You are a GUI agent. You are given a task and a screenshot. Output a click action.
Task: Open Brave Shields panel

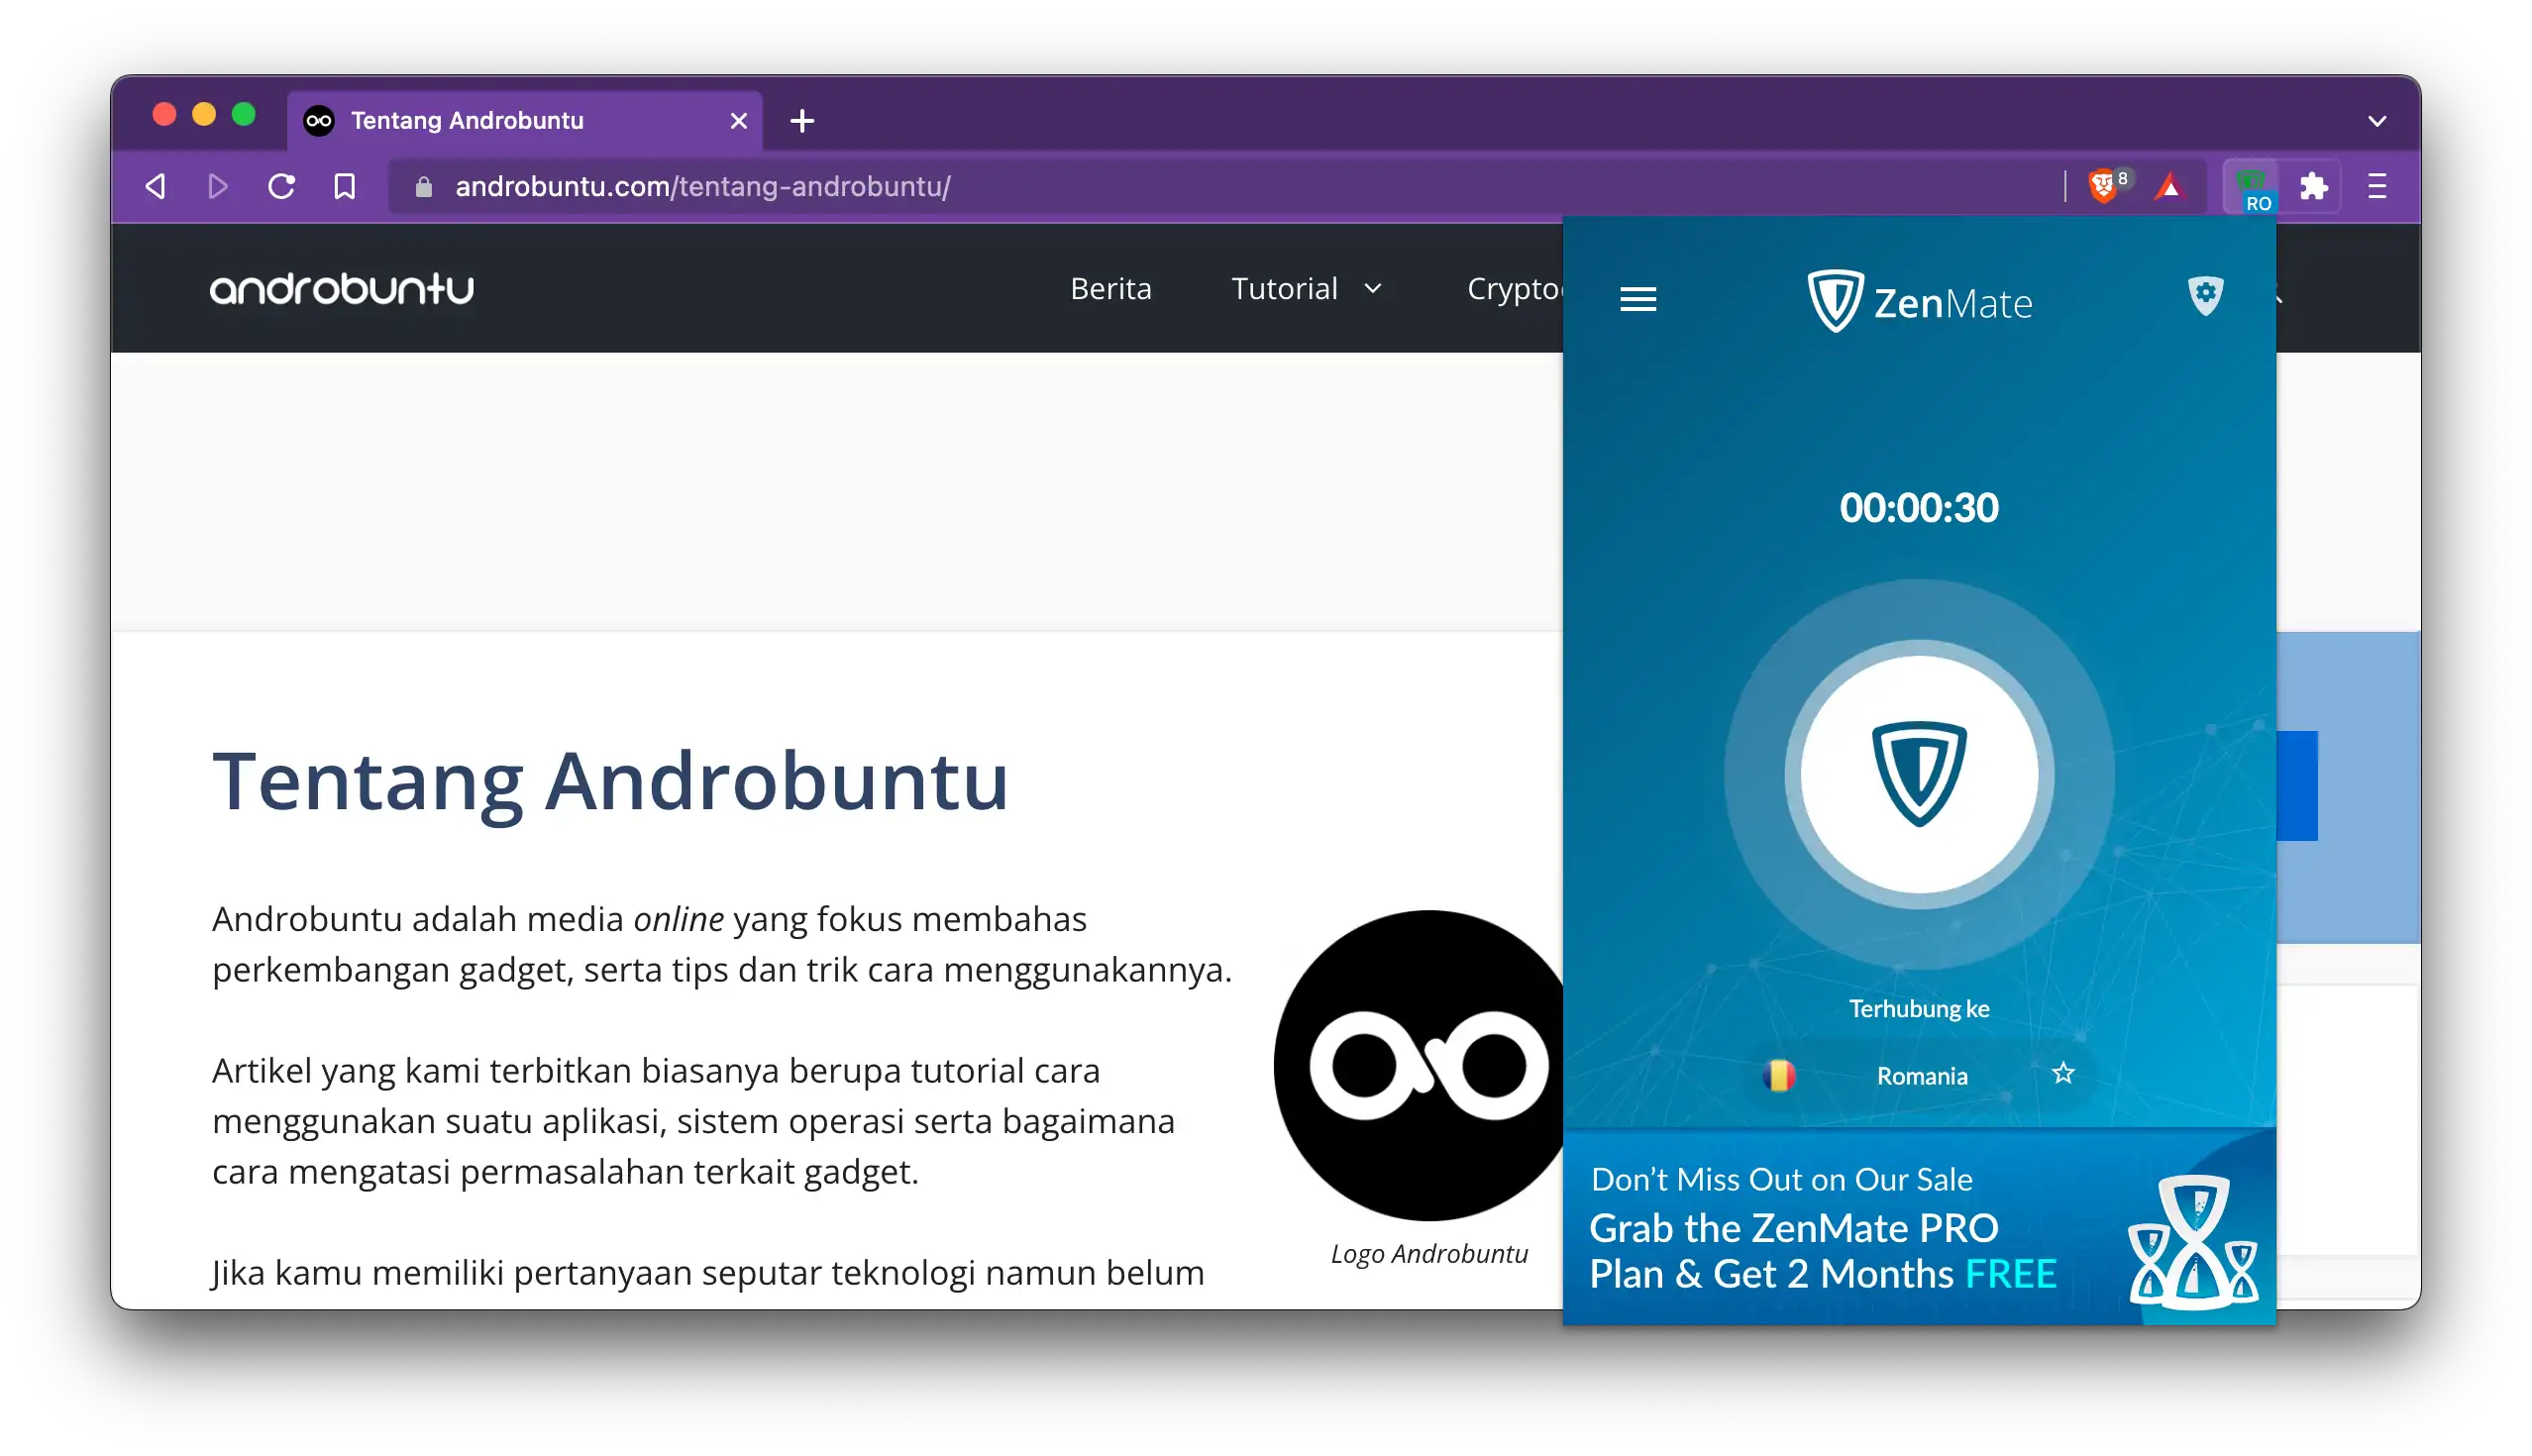tap(2106, 185)
